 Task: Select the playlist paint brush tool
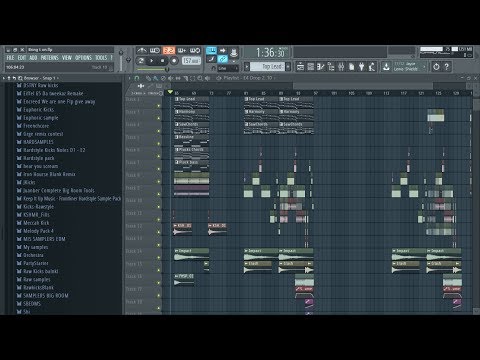point(156,78)
